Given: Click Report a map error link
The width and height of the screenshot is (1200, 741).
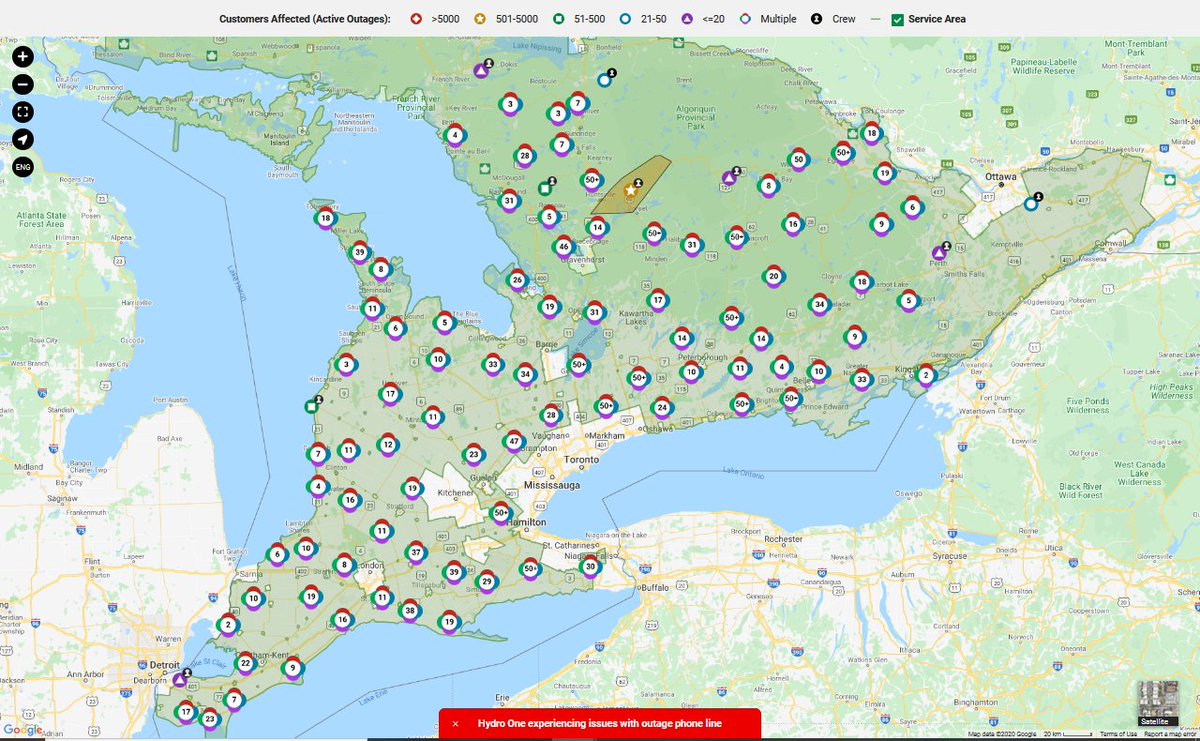Looking at the screenshot, I should tap(1170, 735).
